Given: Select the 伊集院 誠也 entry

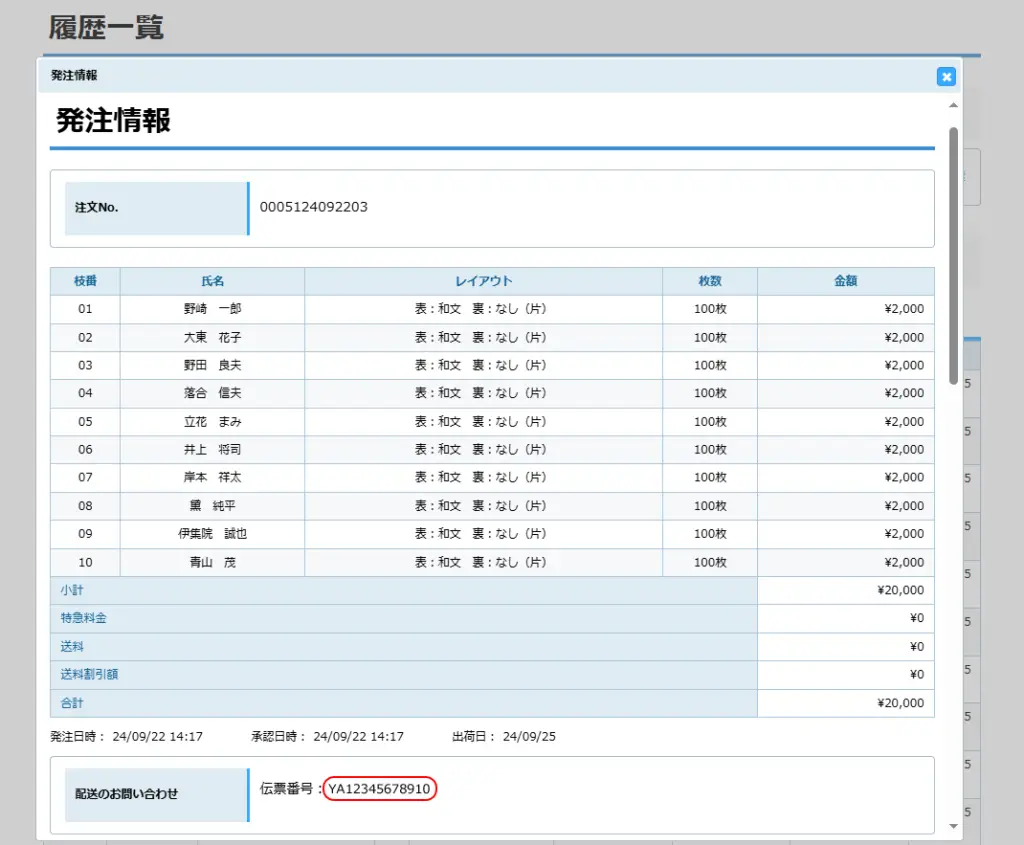Looking at the screenshot, I should (212, 533).
